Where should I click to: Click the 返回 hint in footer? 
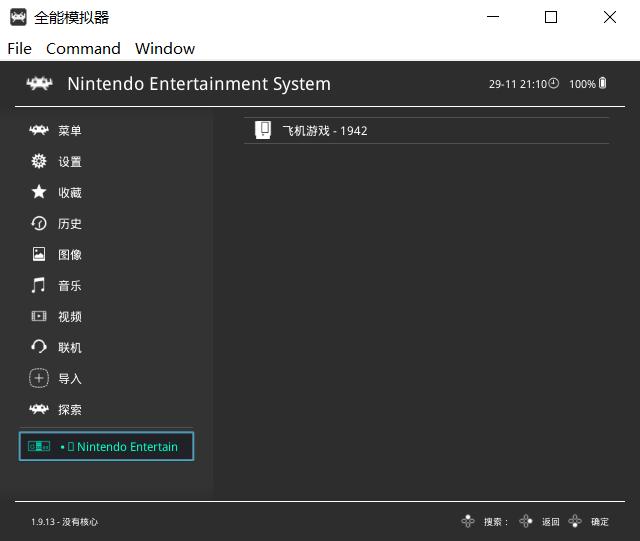[550, 521]
